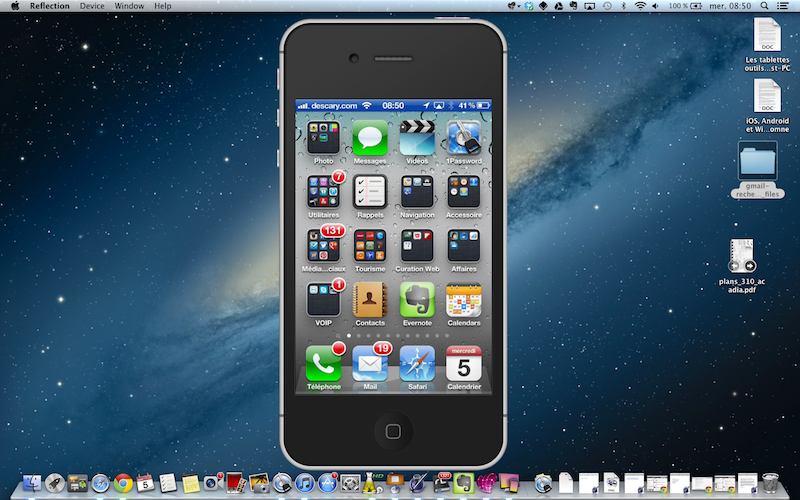Open the Curation Web folder
Viewport: 800px width, 500px height.
[417, 246]
